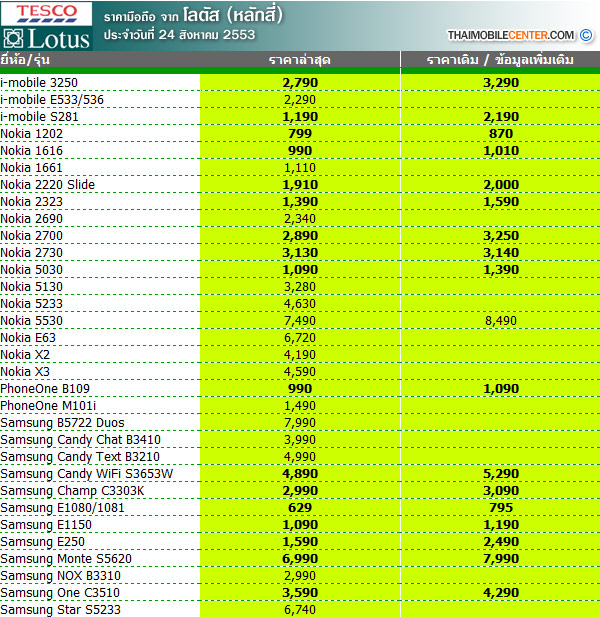
Task: Click the 4,290 original price cell
Action: (x=501, y=593)
